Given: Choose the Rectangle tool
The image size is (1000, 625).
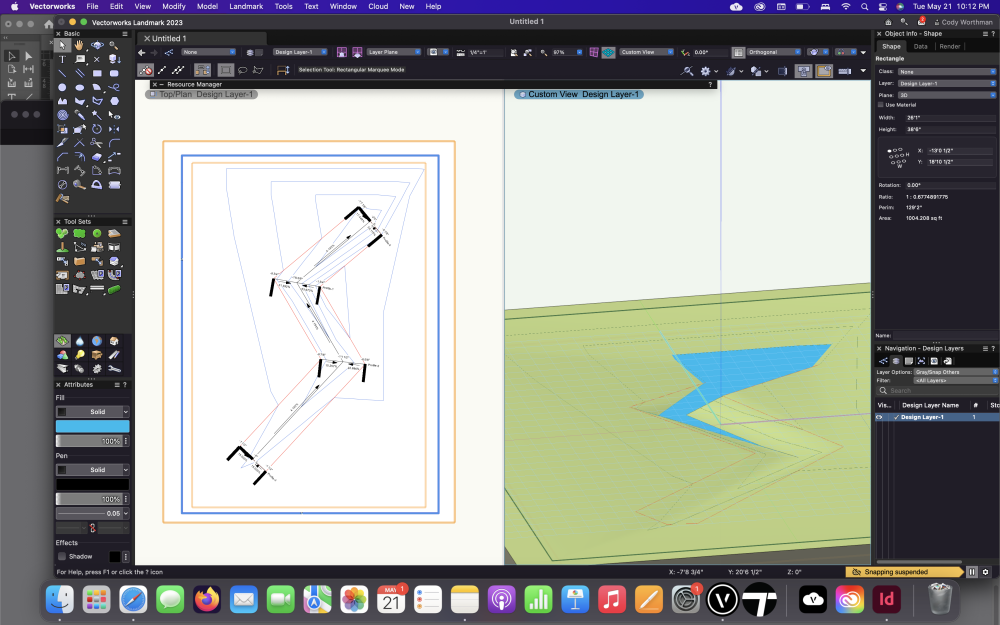Looking at the screenshot, I should 99,73.
